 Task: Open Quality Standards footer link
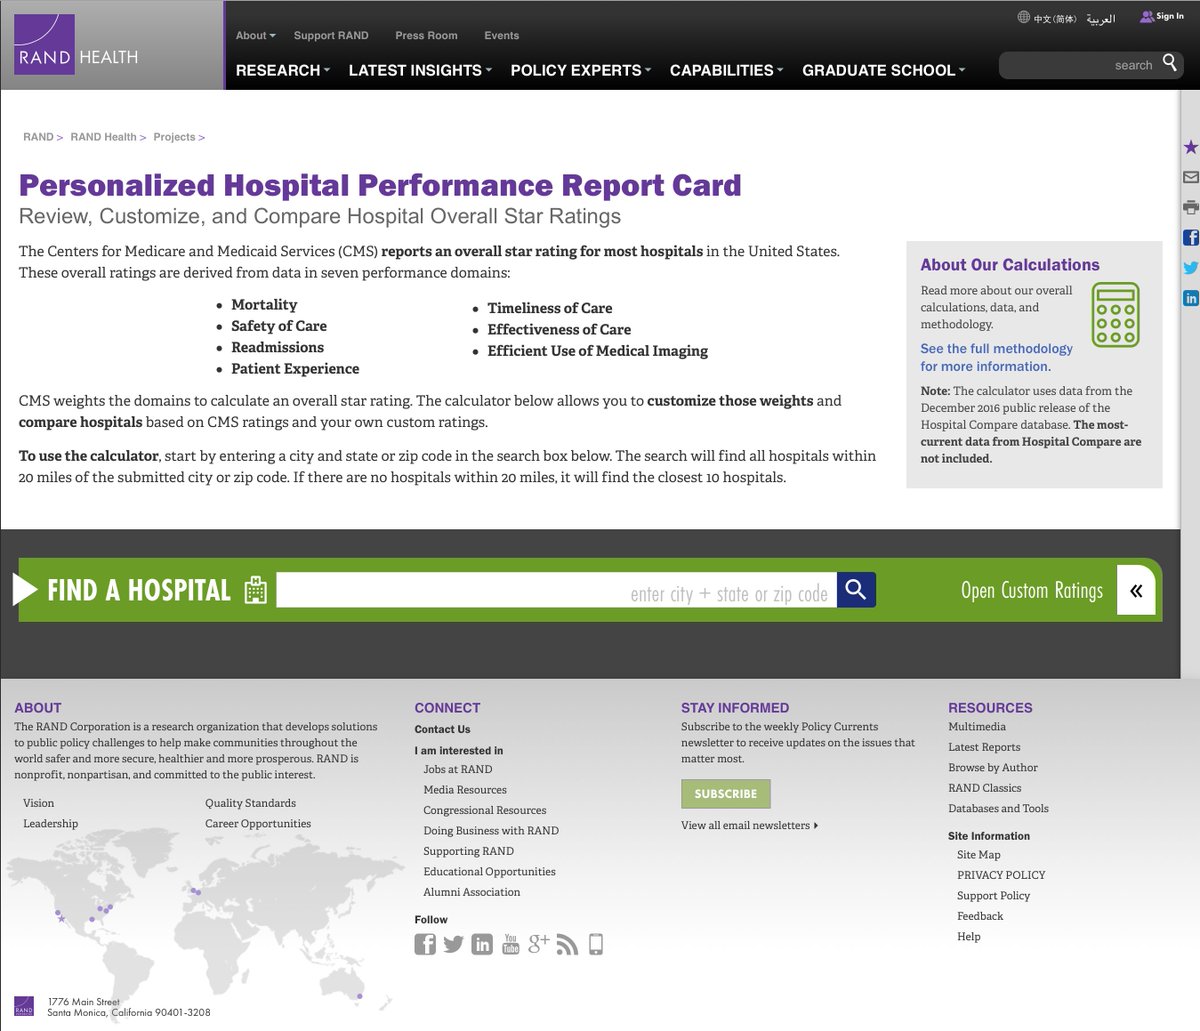[x=251, y=803]
